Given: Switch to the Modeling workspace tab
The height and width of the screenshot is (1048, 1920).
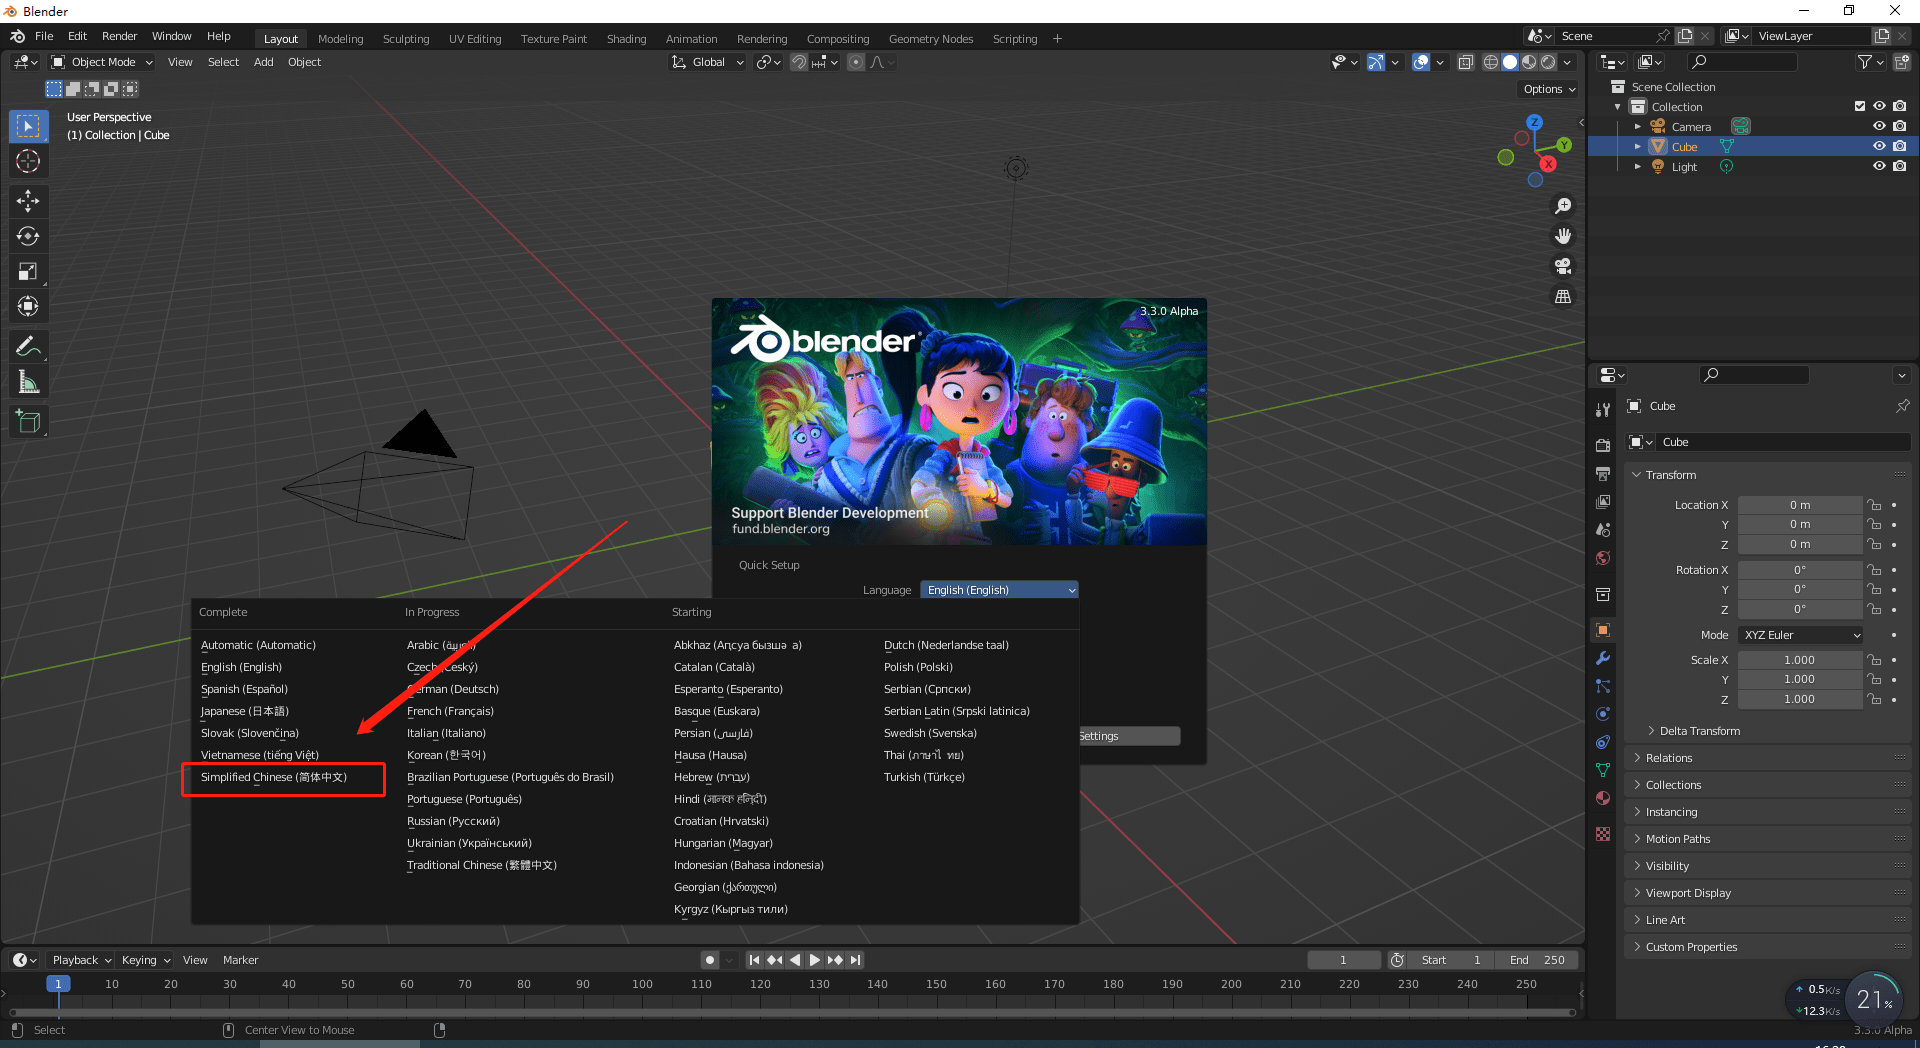Looking at the screenshot, I should tap(340, 39).
